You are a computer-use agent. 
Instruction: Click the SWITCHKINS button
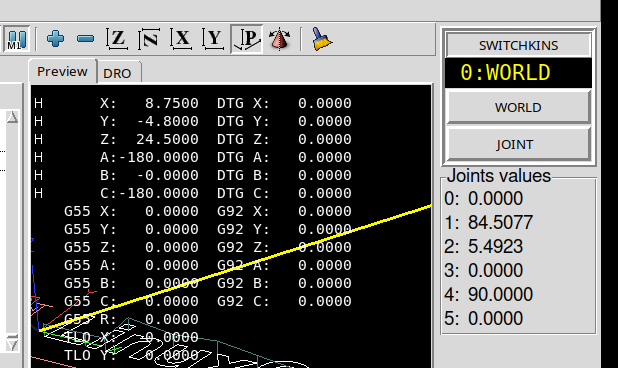518,45
